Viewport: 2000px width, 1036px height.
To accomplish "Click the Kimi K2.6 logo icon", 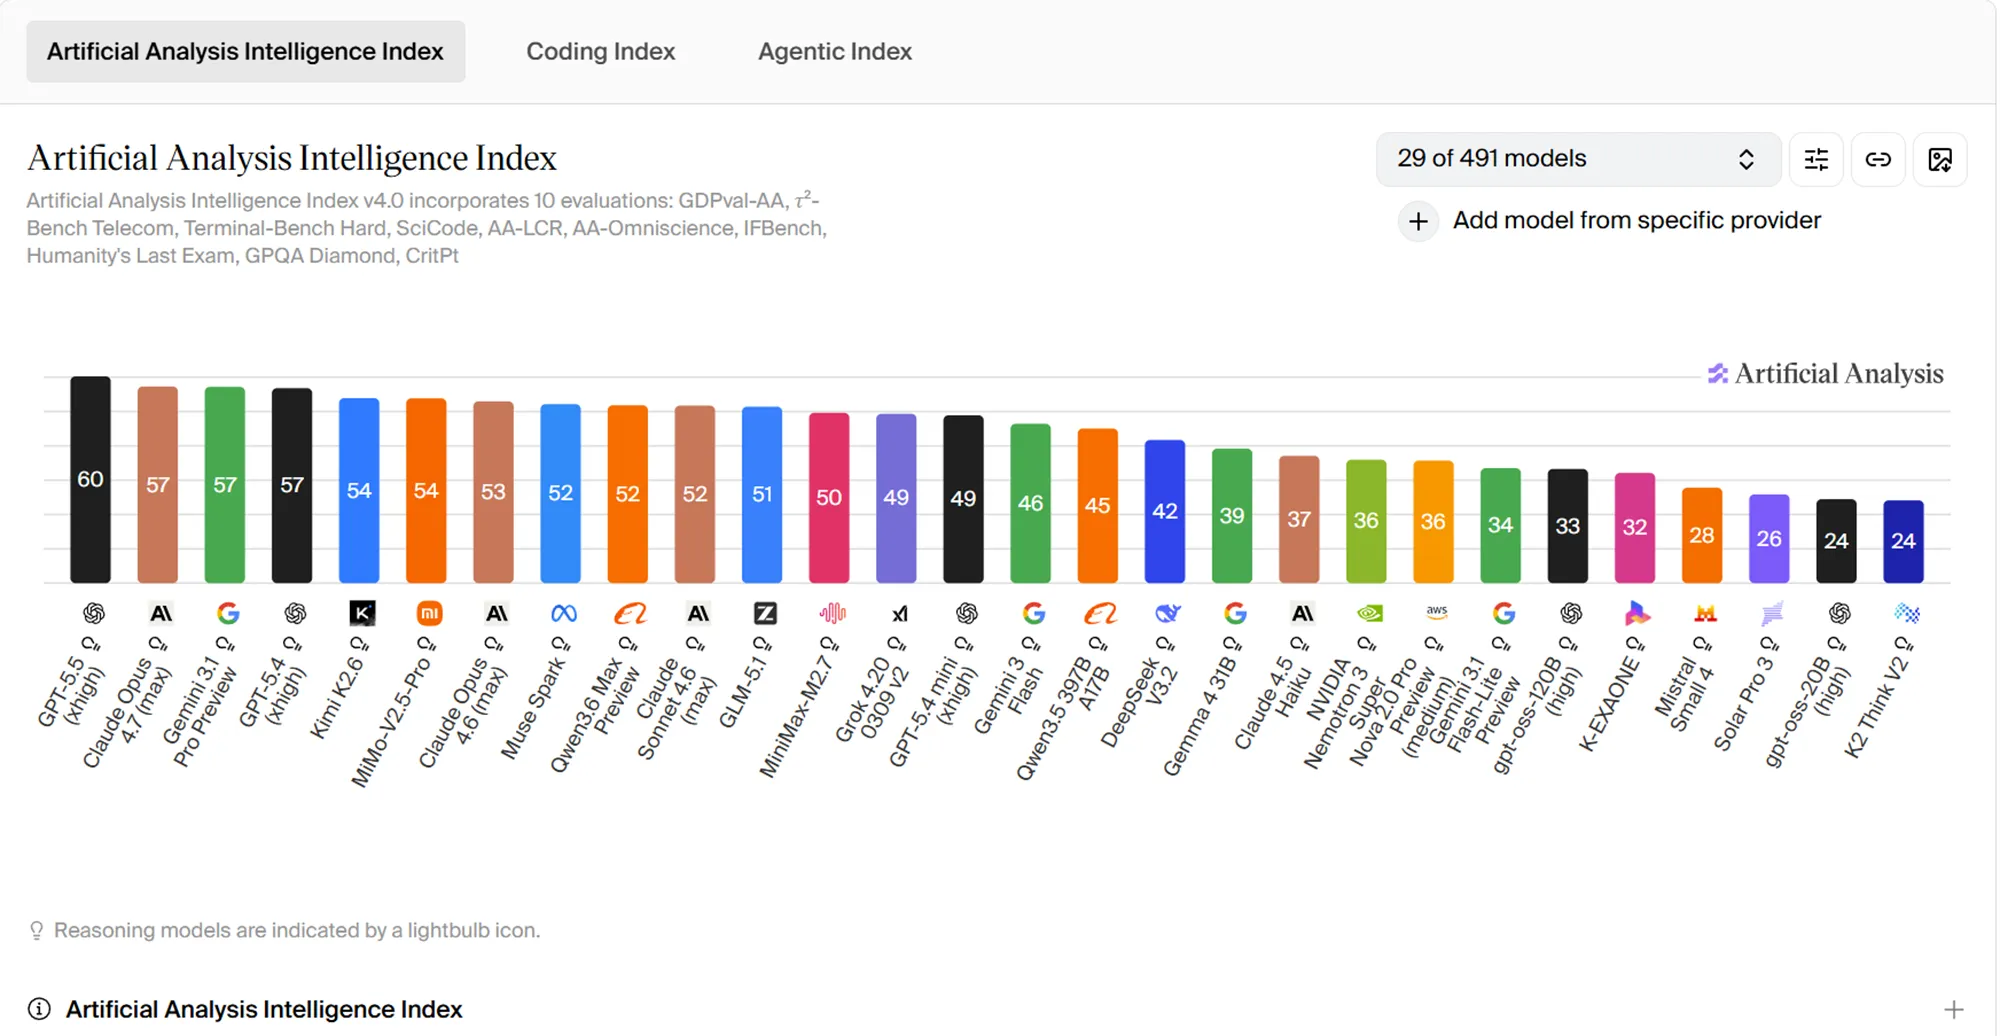I will 362,613.
